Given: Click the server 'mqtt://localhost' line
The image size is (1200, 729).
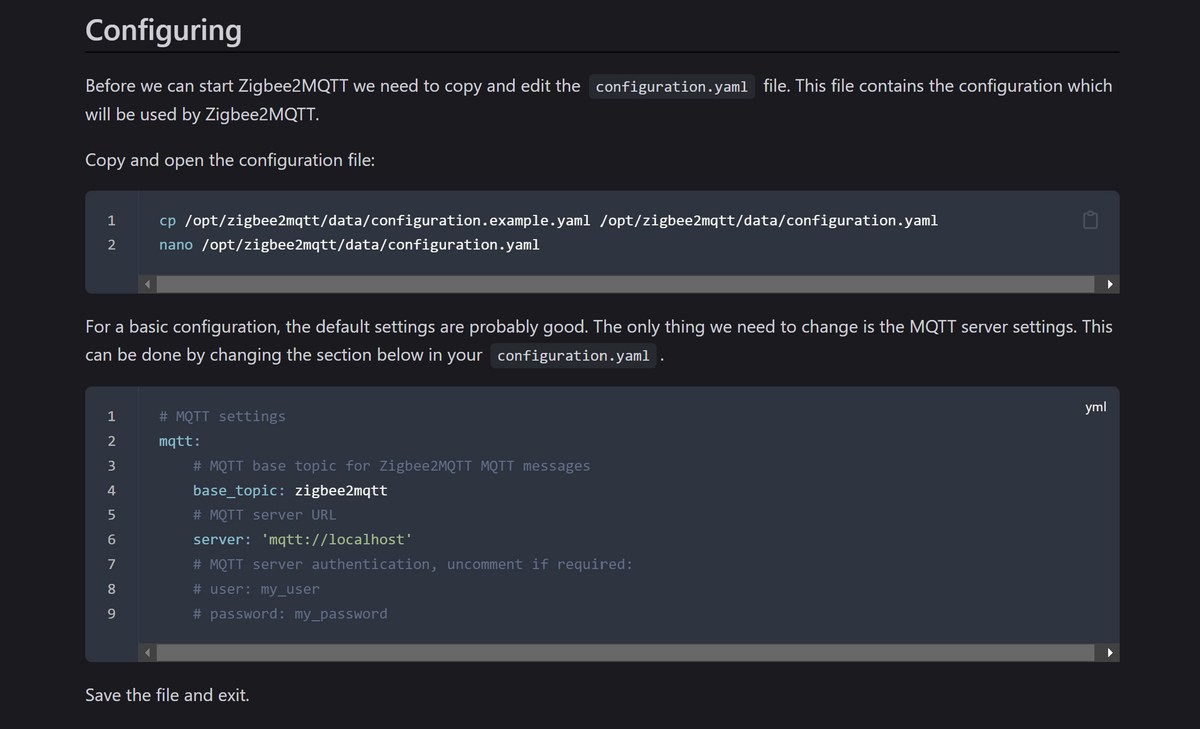Looking at the screenshot, I should click(303, 540).
